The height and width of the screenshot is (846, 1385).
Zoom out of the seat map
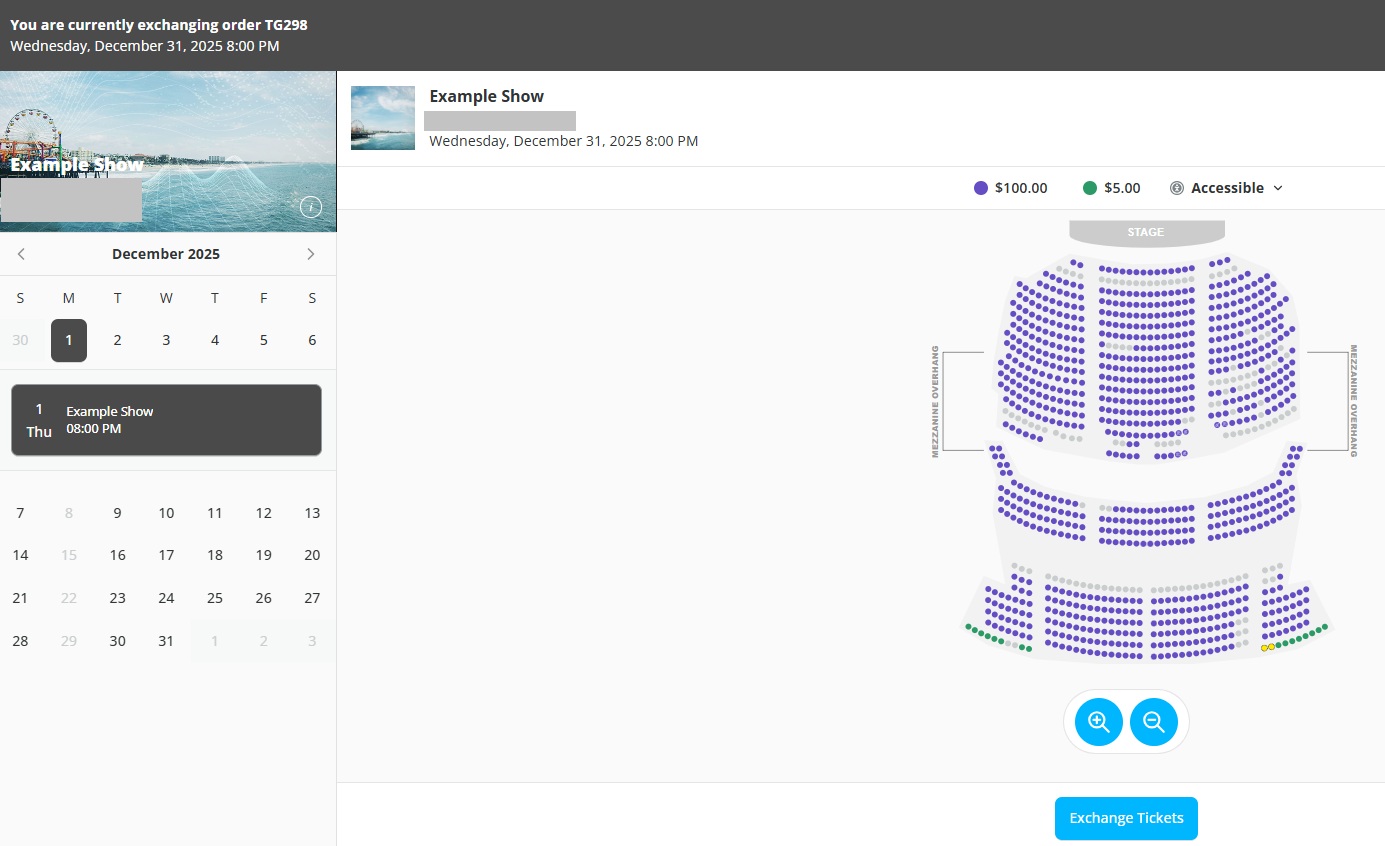click(1154, 722)
